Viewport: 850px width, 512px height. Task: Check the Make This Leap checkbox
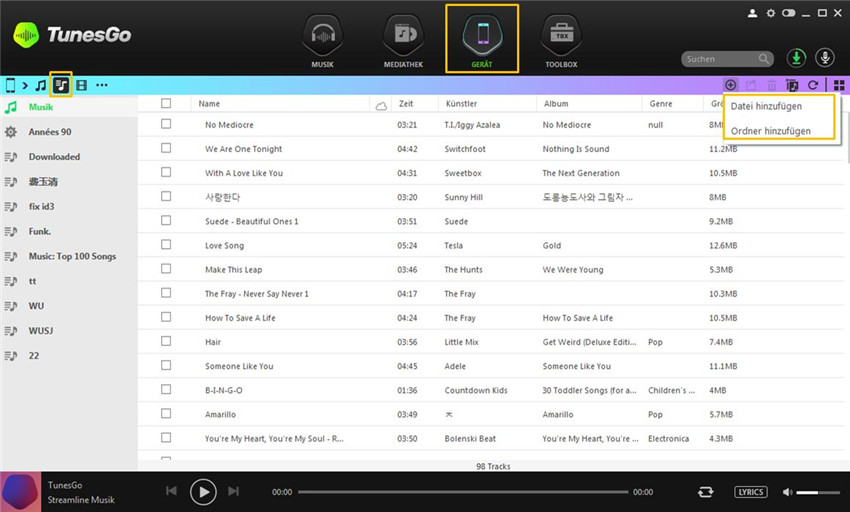tap(166, 269)
